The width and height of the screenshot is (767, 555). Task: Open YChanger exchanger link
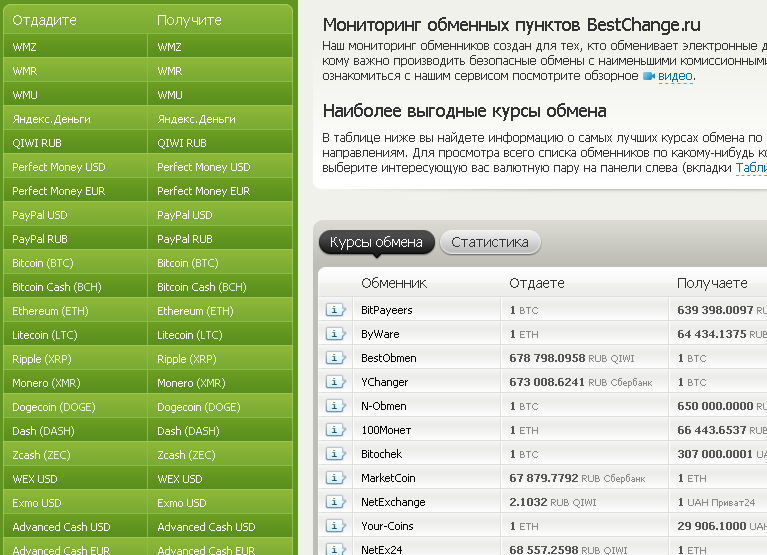(384, 382)
